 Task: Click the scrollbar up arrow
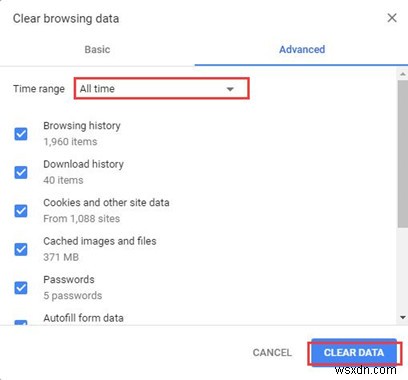[403, 74]
